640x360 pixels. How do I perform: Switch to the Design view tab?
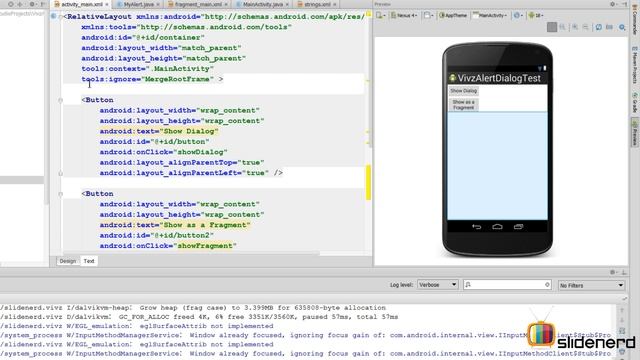(x=67, y=261)
